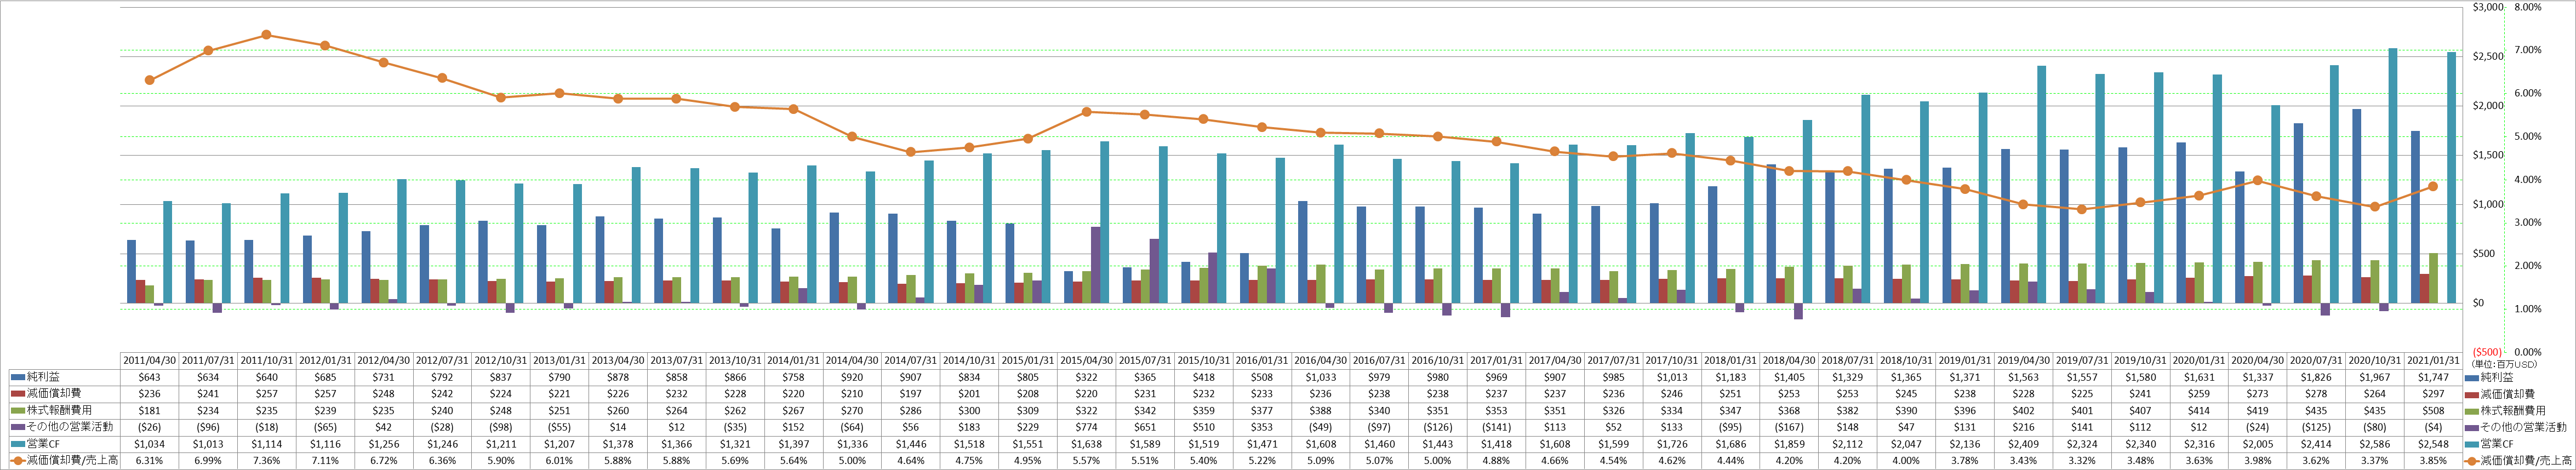Image resolution: width=2576 pixels, height=470 pixels.
Task: Select the $1,033 net income cell for 2016/04/30
Action: [x=1320, y=377]
